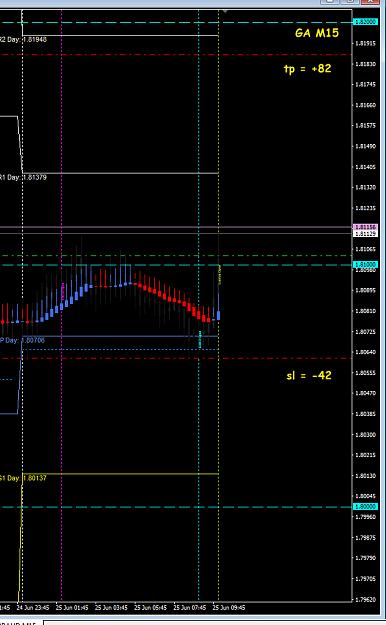The width and height of the screenshot is (386, 625).
Task: Click the 25 Jun 07:45 time axis label
Action: click(x=190, y=608)
